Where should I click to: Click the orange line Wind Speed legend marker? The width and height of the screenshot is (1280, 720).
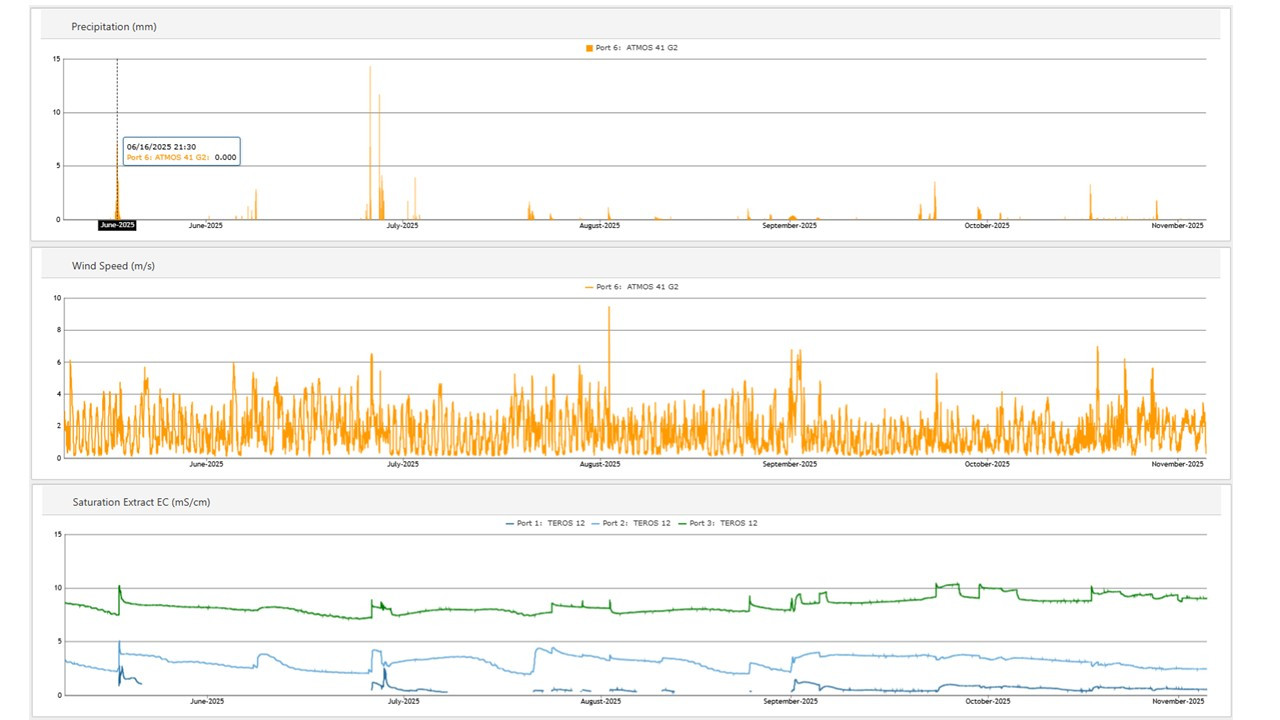(x=588, y=287)
